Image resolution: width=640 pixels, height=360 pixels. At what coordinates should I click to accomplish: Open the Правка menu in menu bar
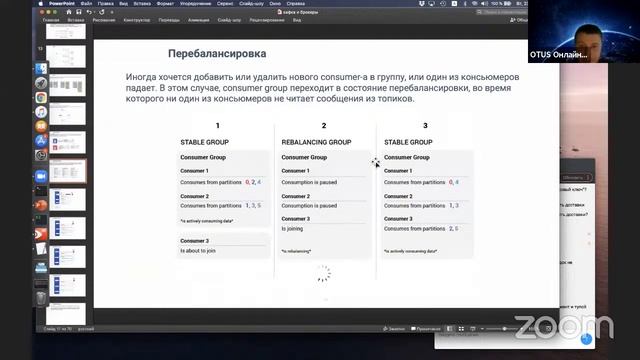point(105,3)
